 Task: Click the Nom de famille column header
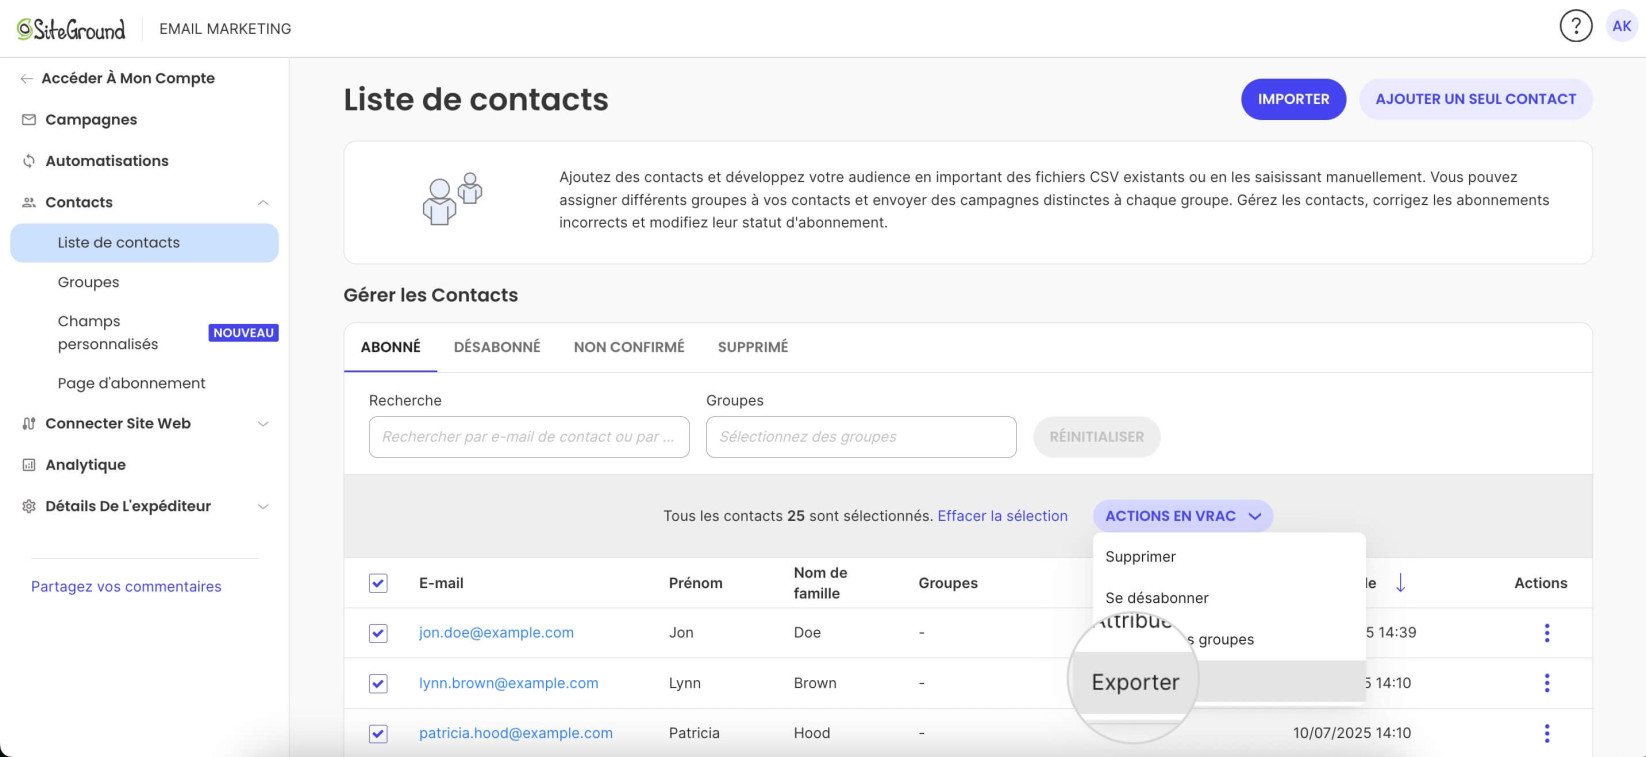[820, 583]
